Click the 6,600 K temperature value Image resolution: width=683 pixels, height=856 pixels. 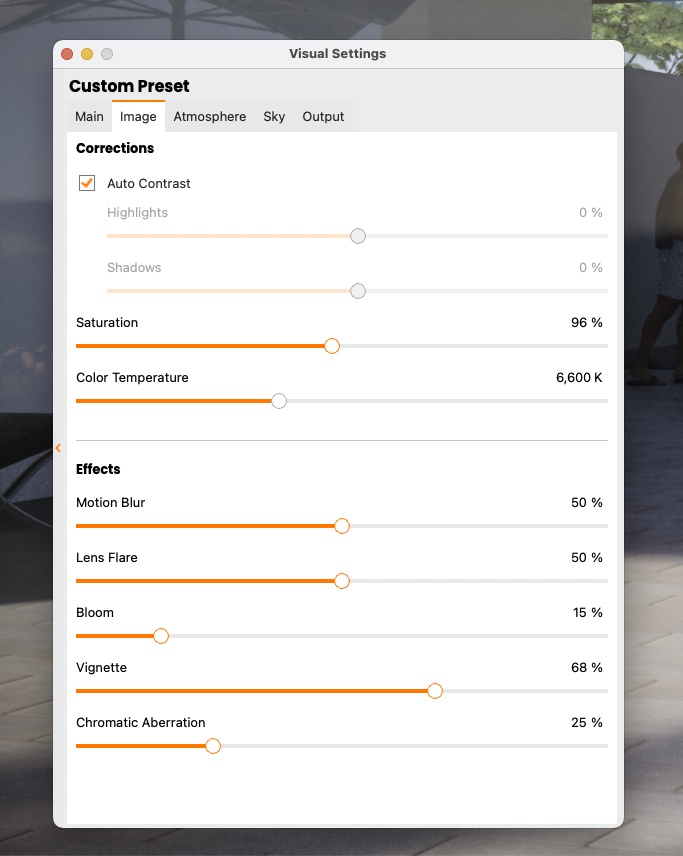579,378
